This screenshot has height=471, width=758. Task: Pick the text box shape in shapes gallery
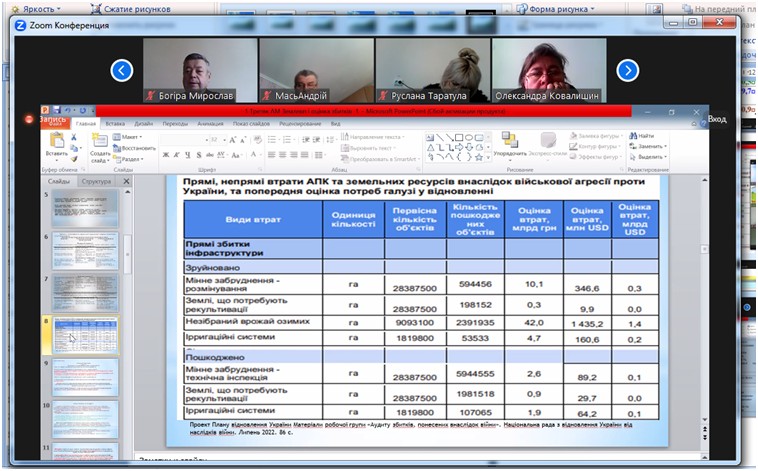pos(430,138)
